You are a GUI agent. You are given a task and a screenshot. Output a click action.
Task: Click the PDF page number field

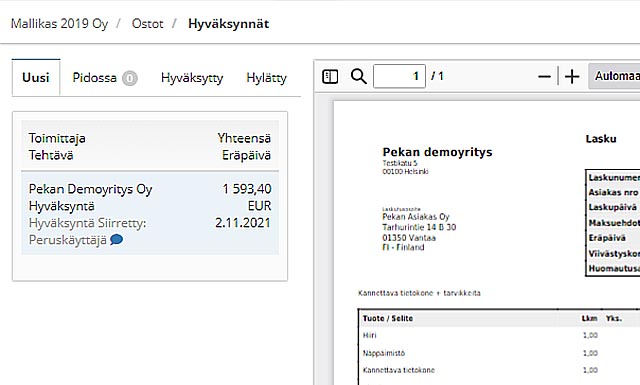pos(399,76)
